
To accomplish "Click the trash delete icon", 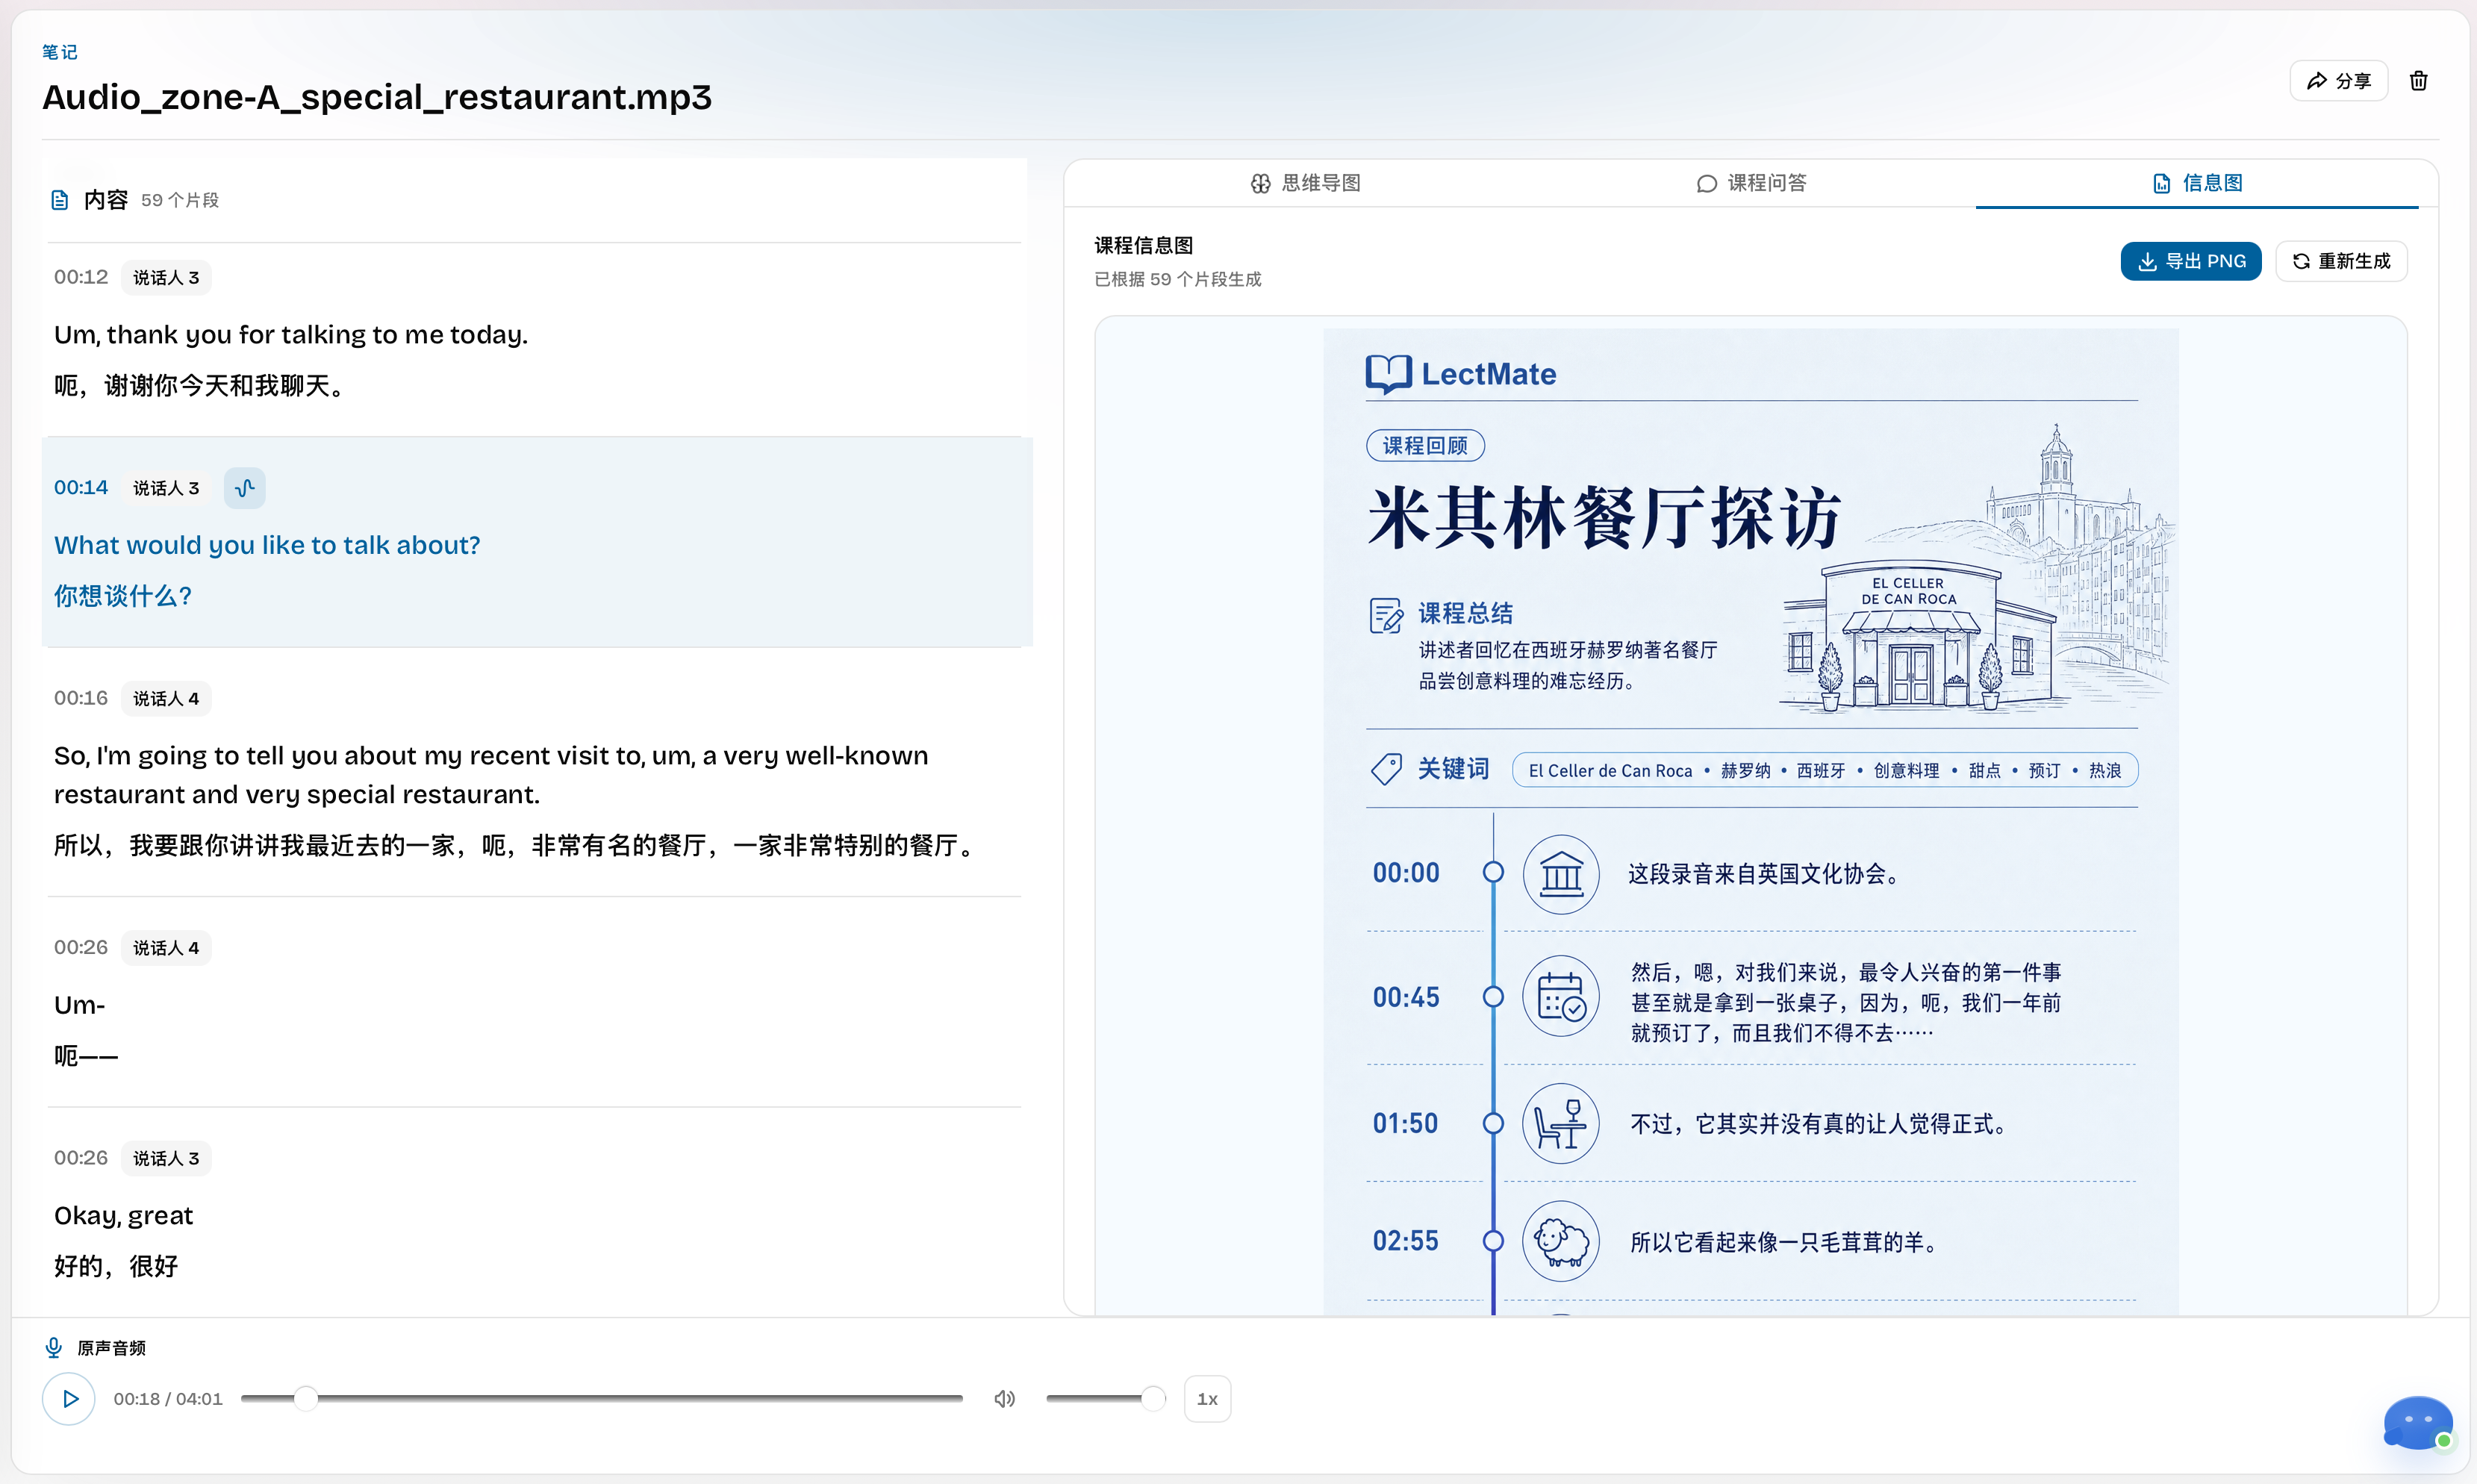I will click(2418, 81).
